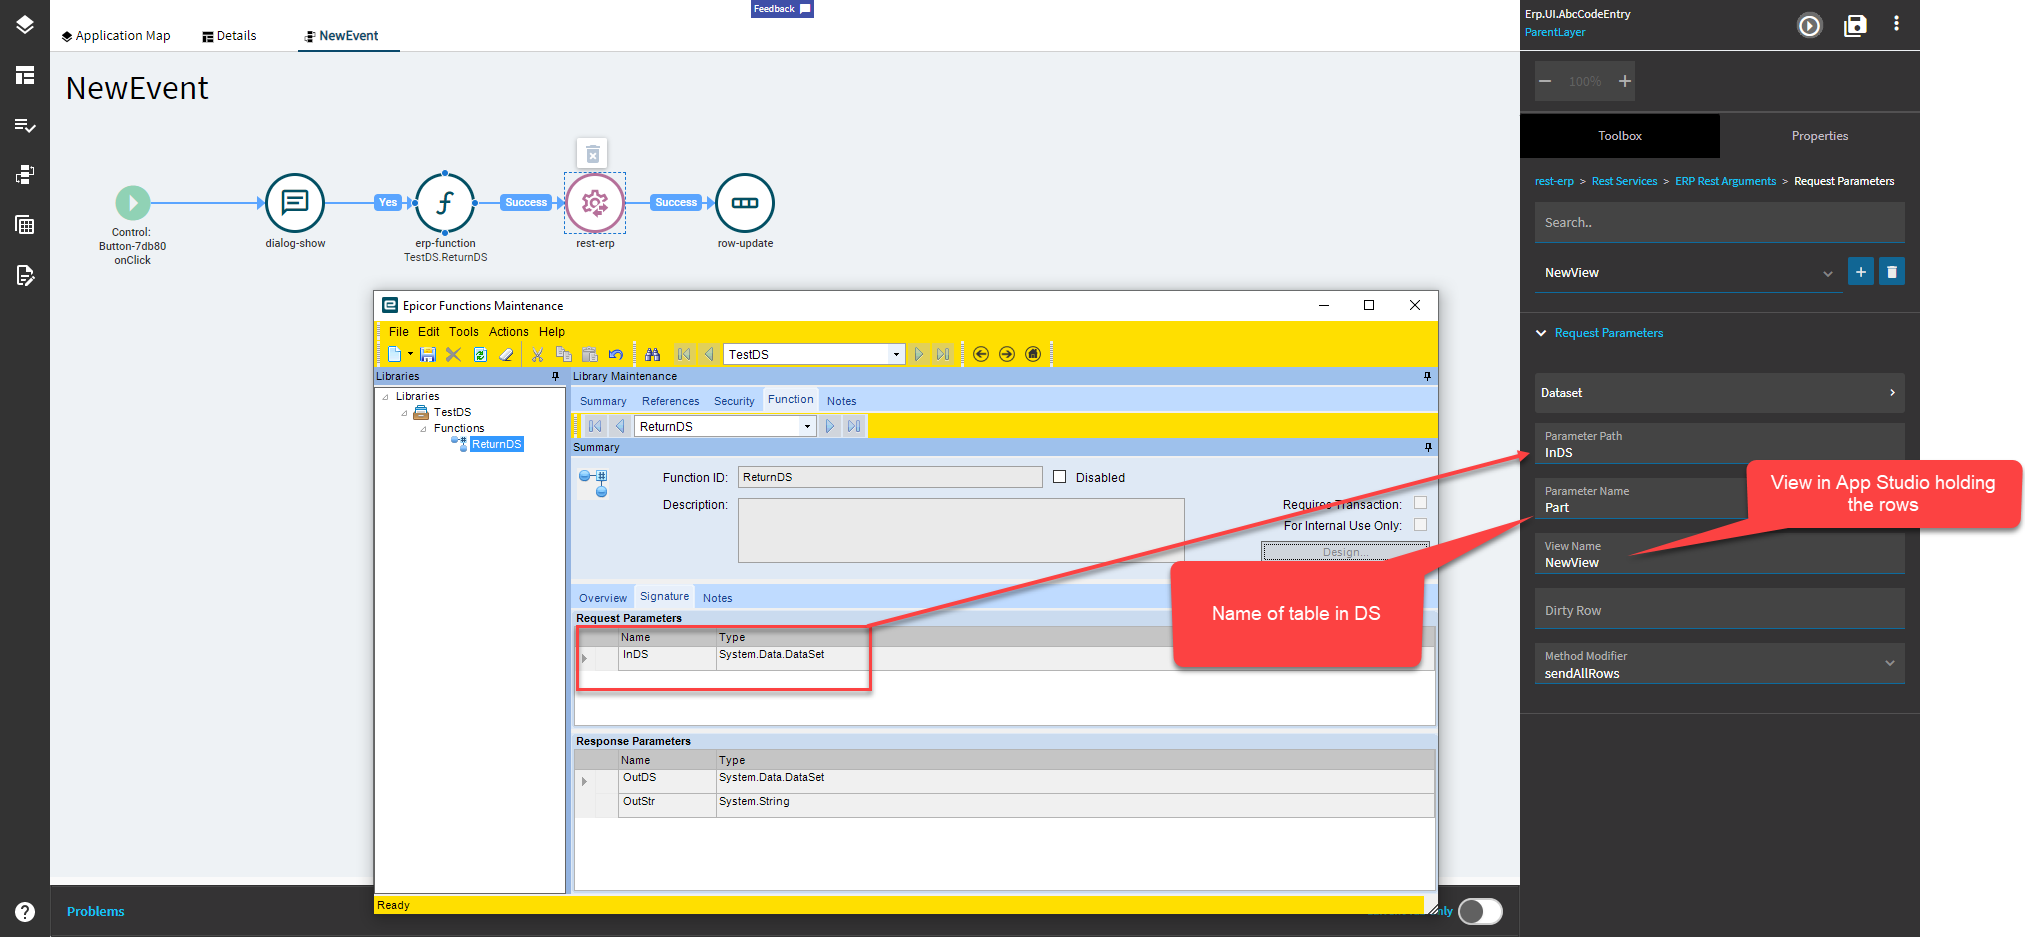
Task: Increase zoom with the plus button
Action: 1625,81
